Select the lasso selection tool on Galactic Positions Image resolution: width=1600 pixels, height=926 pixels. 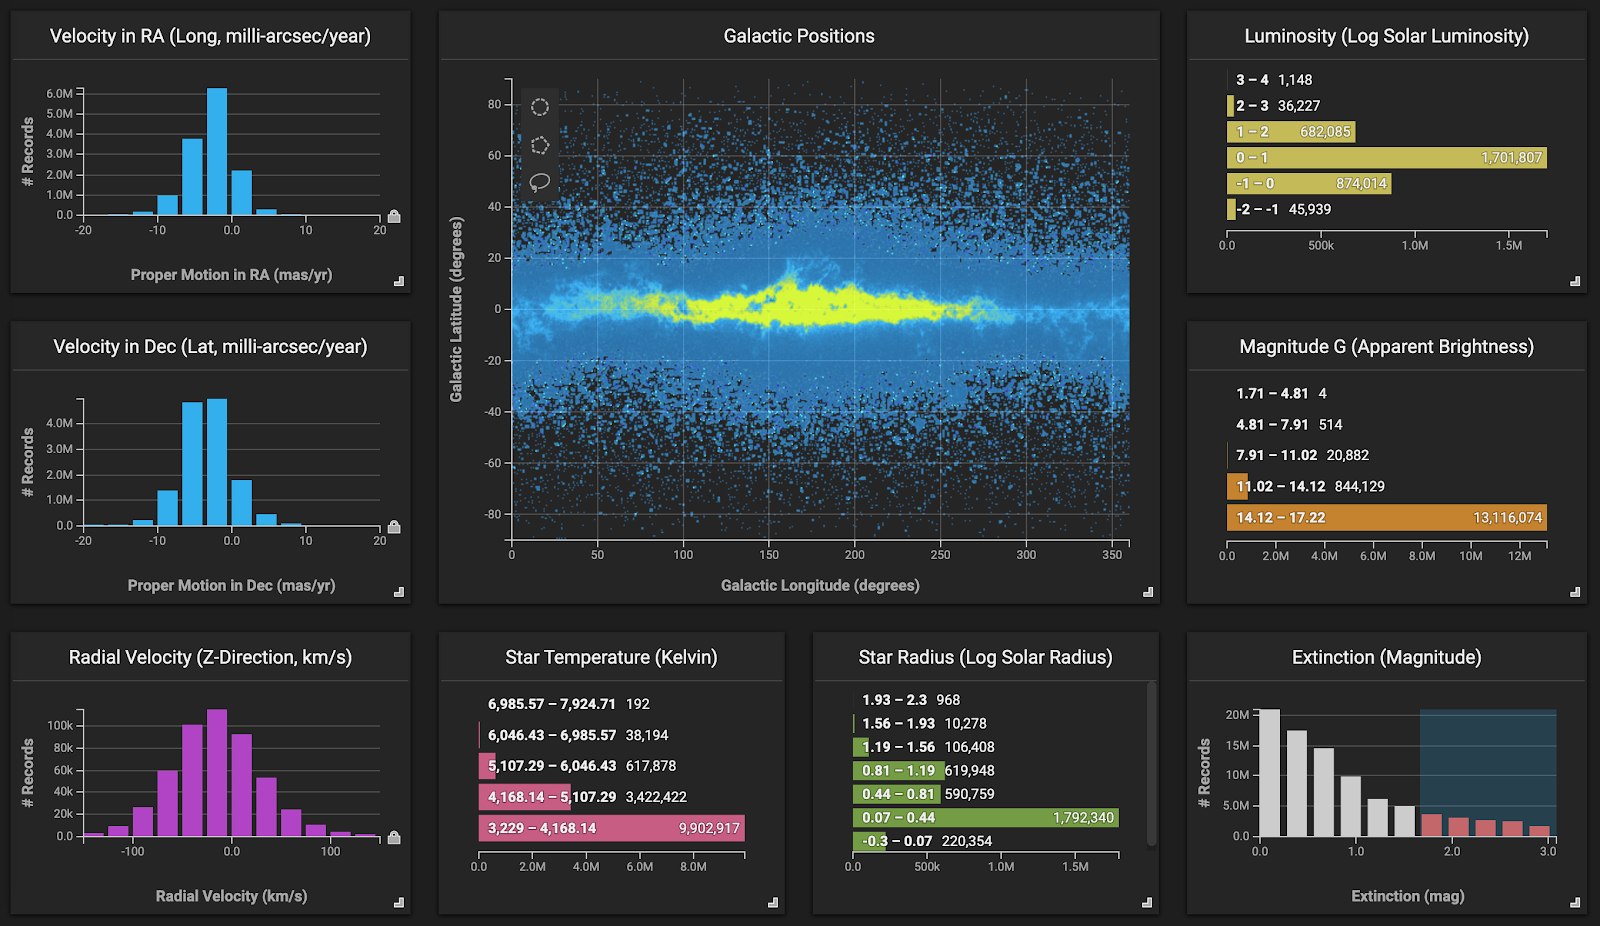point(540,183)
